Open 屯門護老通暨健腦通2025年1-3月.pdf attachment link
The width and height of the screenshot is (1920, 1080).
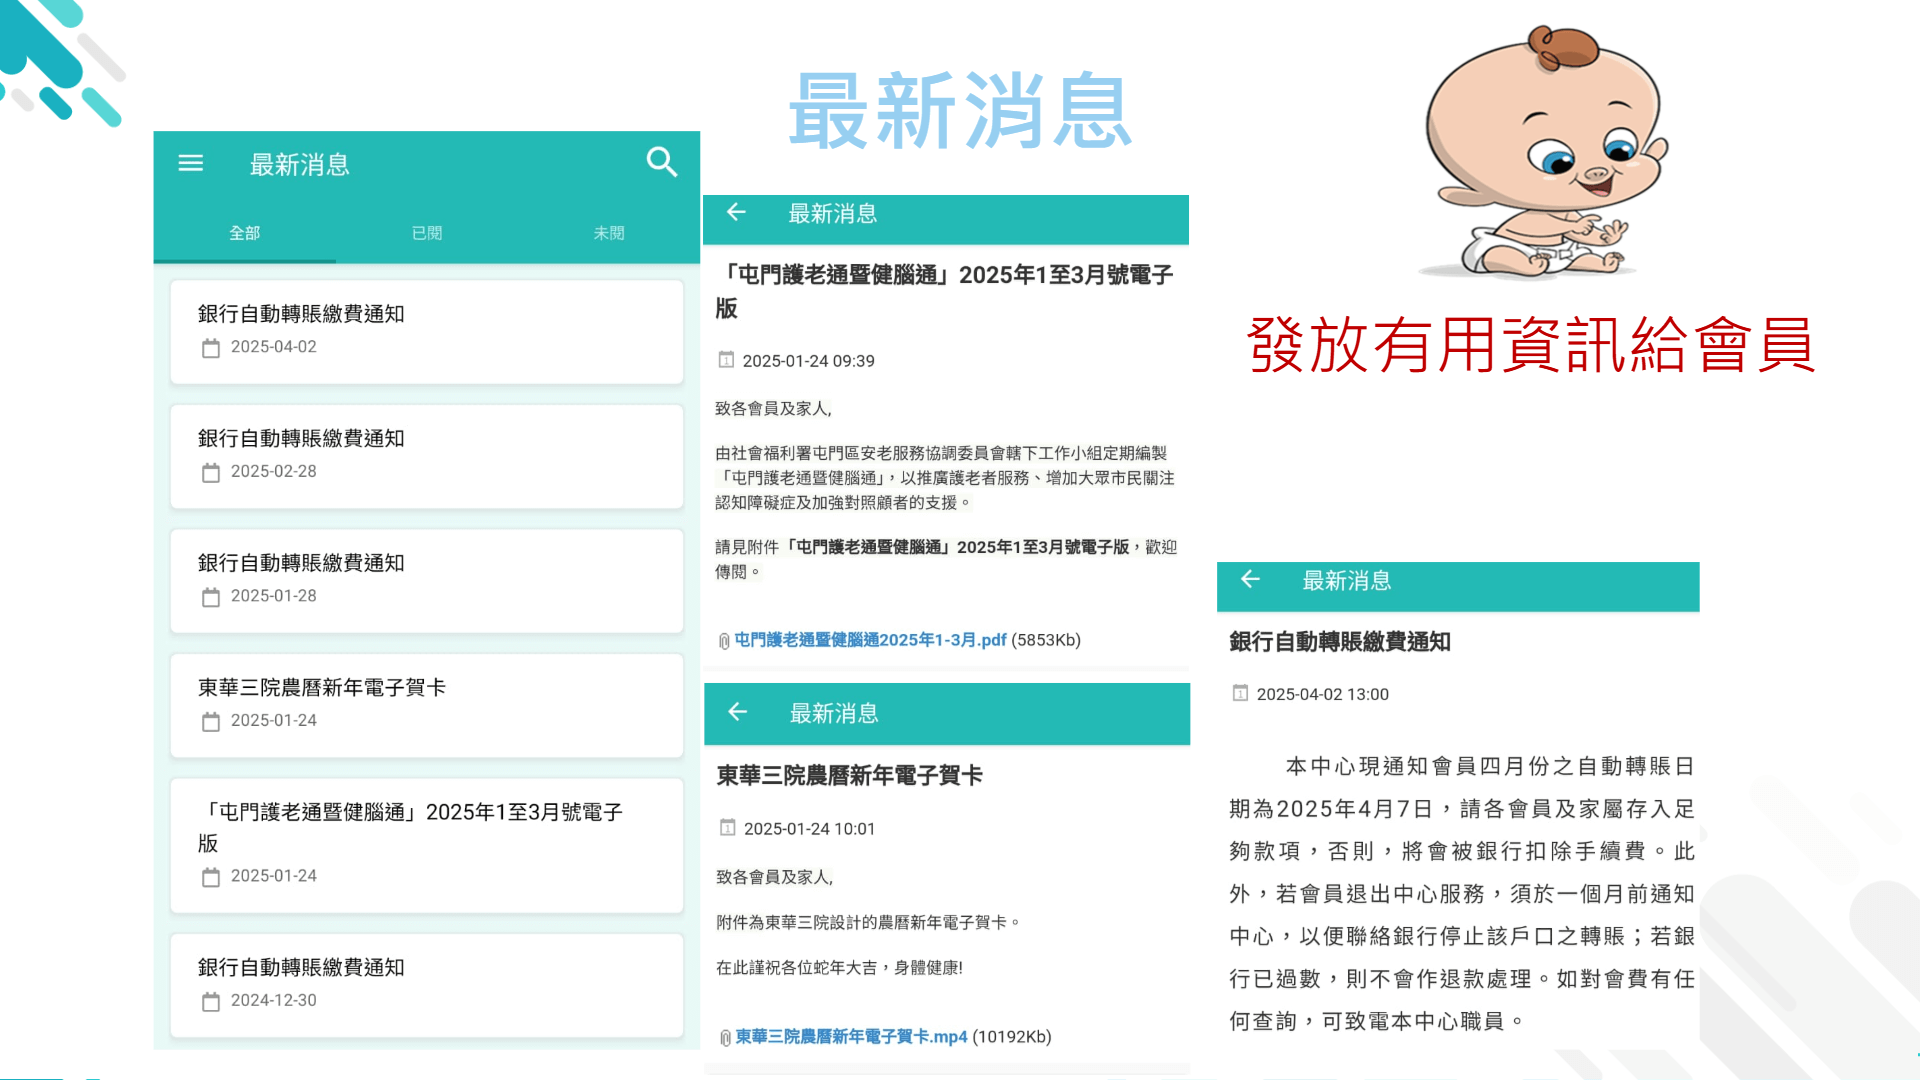click(870, 640)
